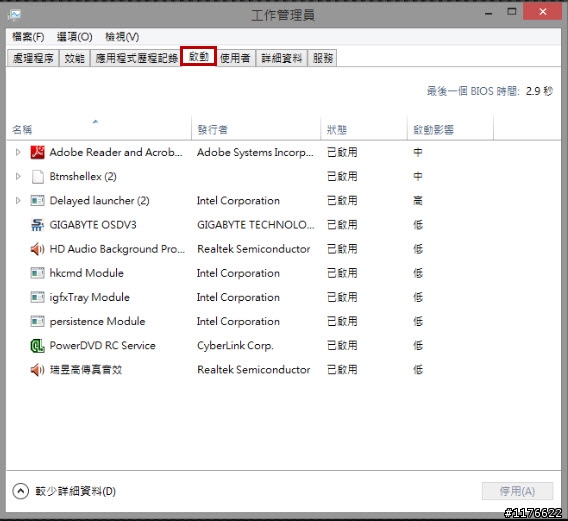This screenshot has width=568, height=521.
Task: Click the hkcmd Module icon
Action: click(37, 273)
